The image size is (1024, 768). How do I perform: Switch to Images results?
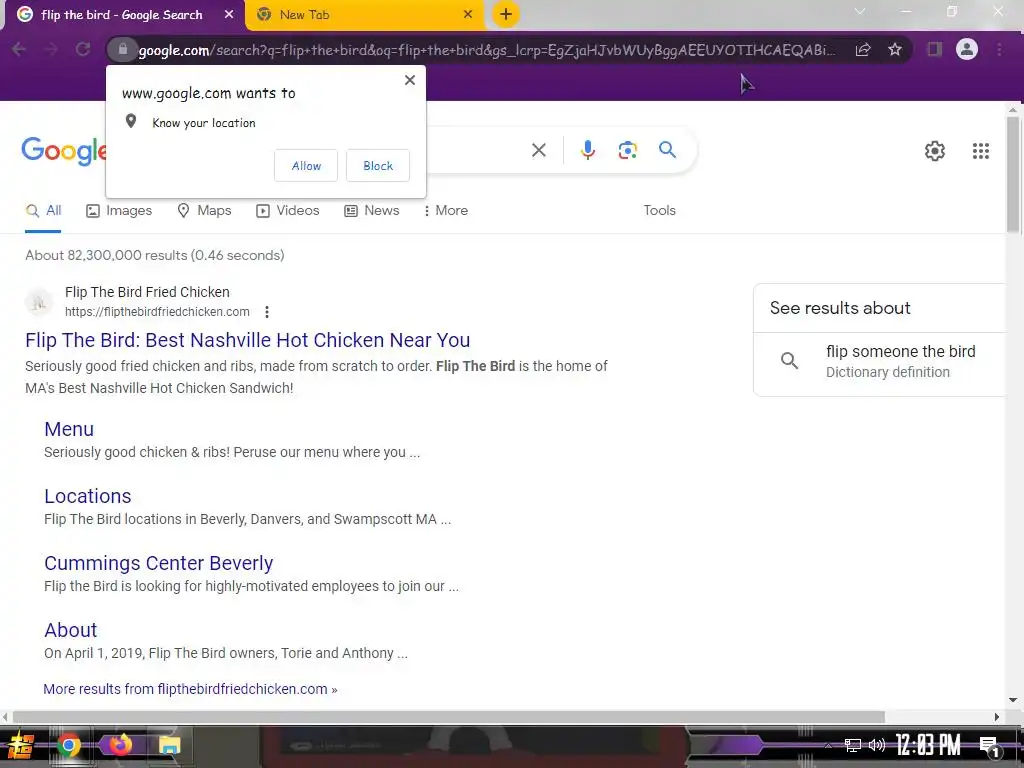[119, 210]
